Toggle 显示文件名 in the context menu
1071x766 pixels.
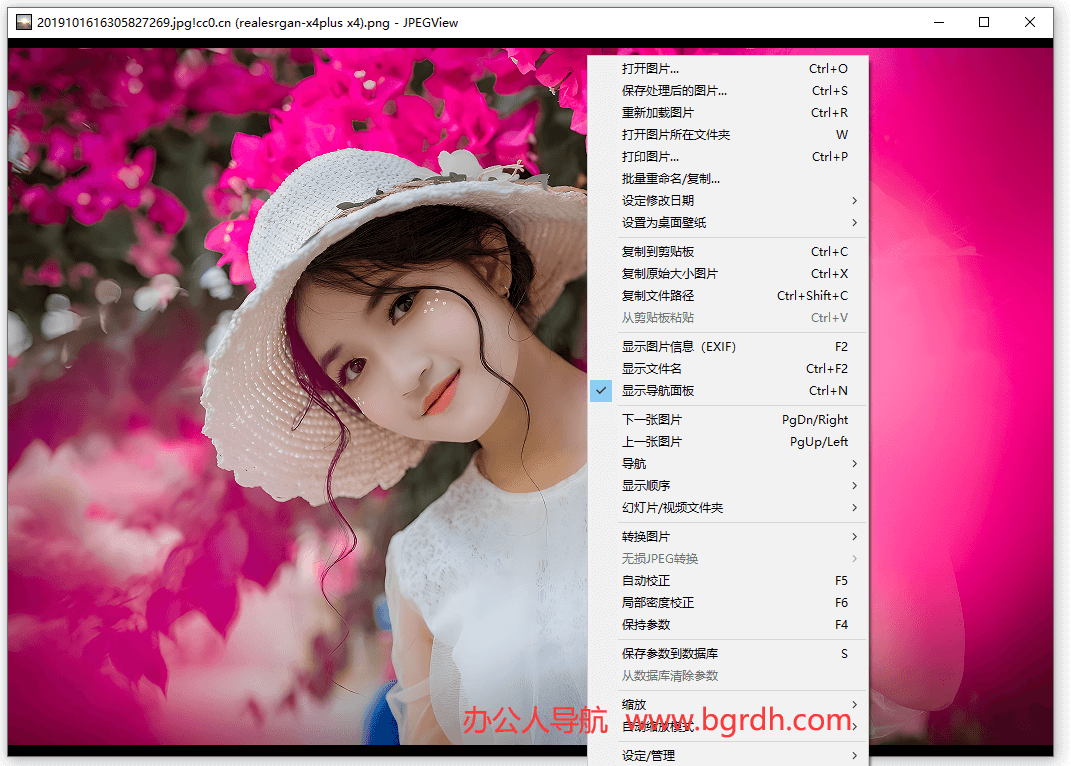tap(652, 369)
